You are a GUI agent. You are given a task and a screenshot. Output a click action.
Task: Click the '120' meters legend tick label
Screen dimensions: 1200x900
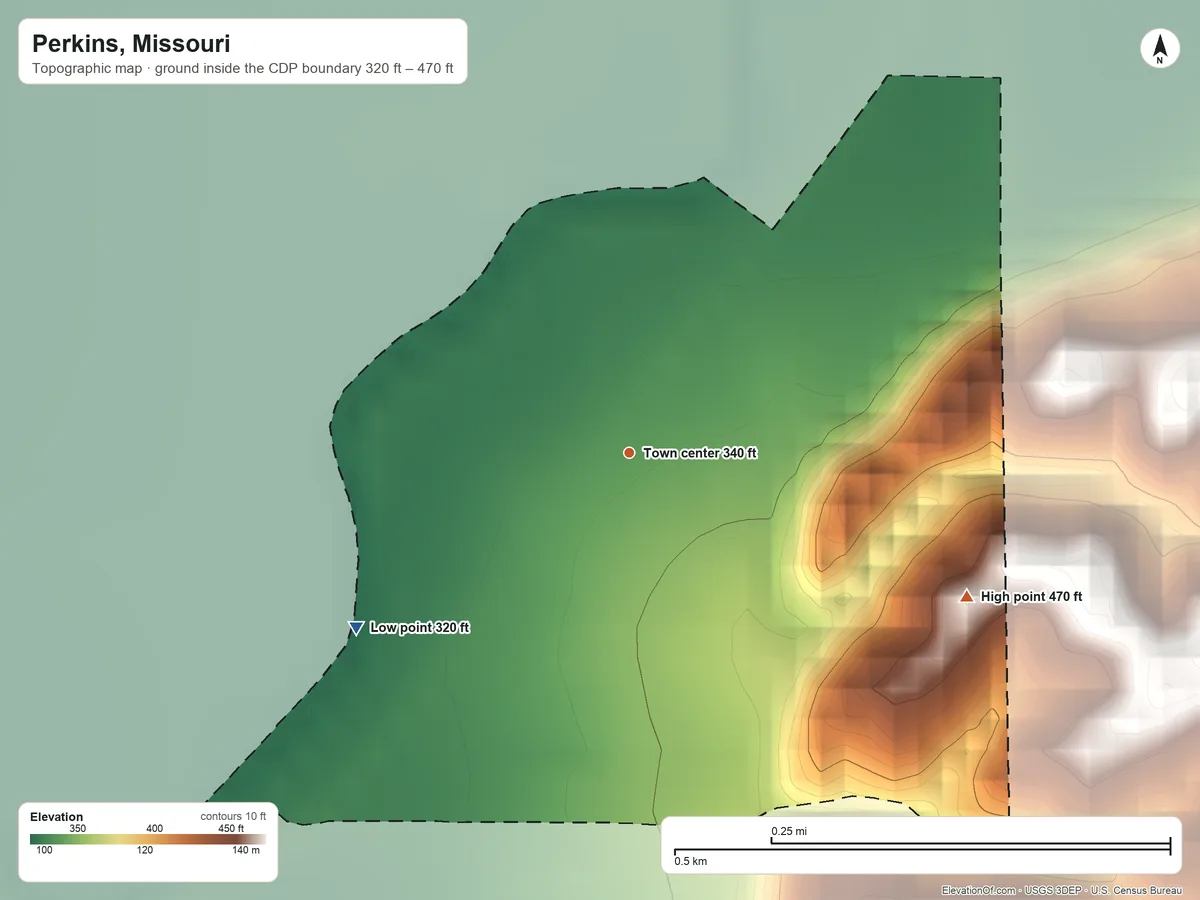click(145, 851)
